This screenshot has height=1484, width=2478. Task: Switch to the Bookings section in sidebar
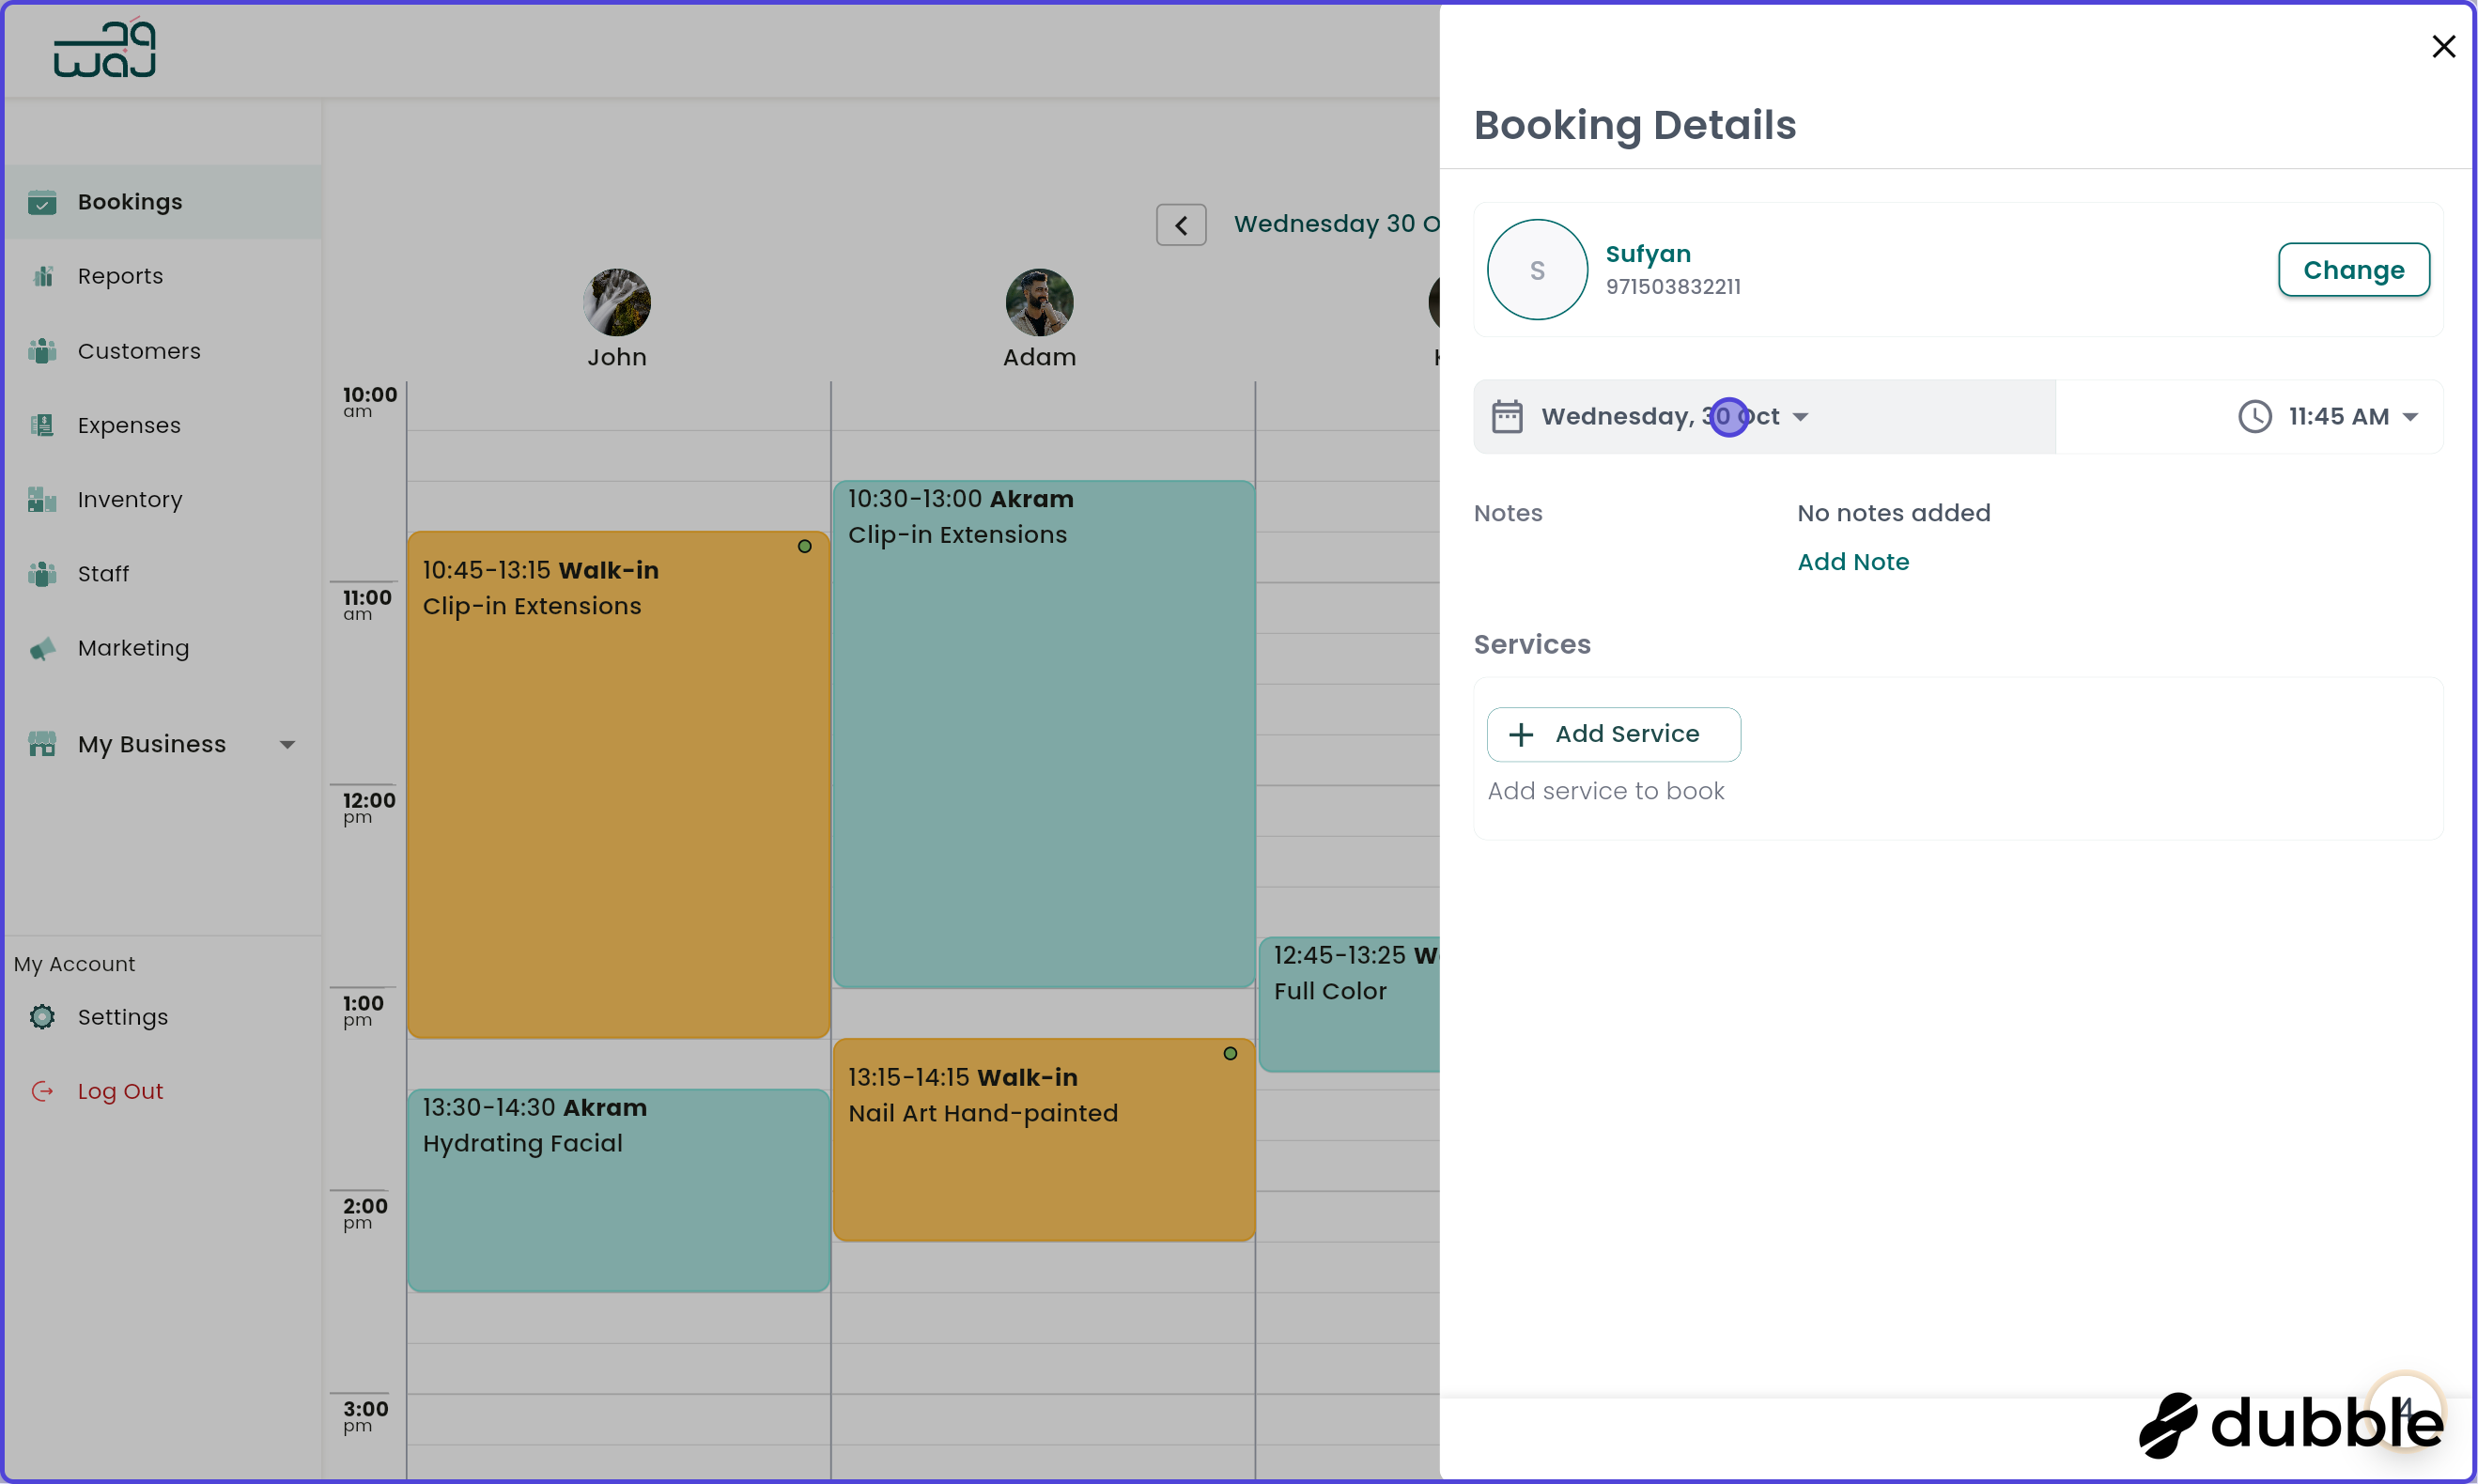130,202
